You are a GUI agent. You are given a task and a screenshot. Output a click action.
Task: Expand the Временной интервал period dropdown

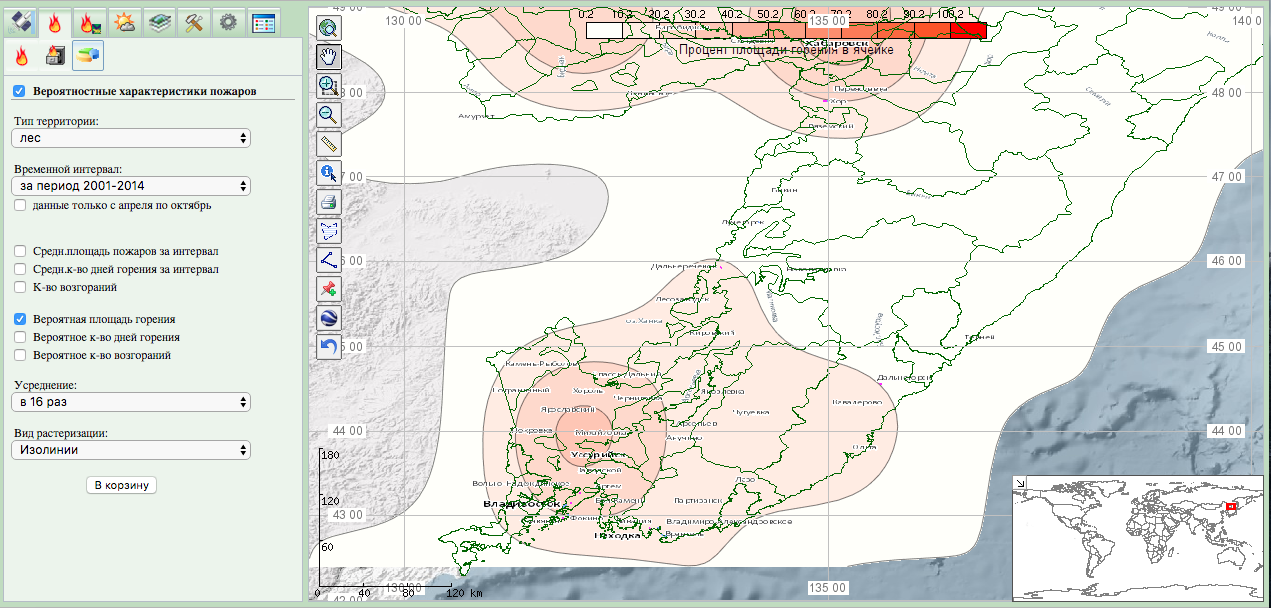pyautogui.click(x=130, y=186)
